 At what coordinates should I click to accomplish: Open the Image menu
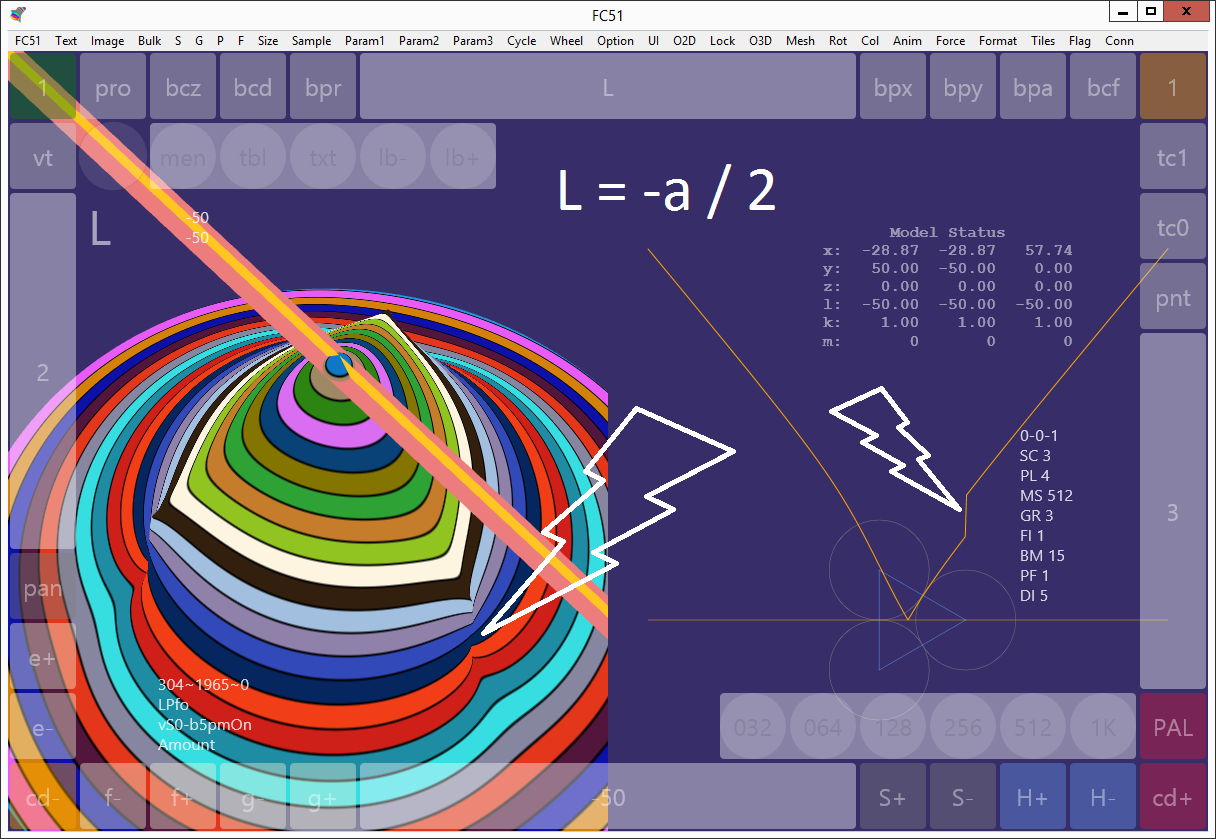point(107,41)
